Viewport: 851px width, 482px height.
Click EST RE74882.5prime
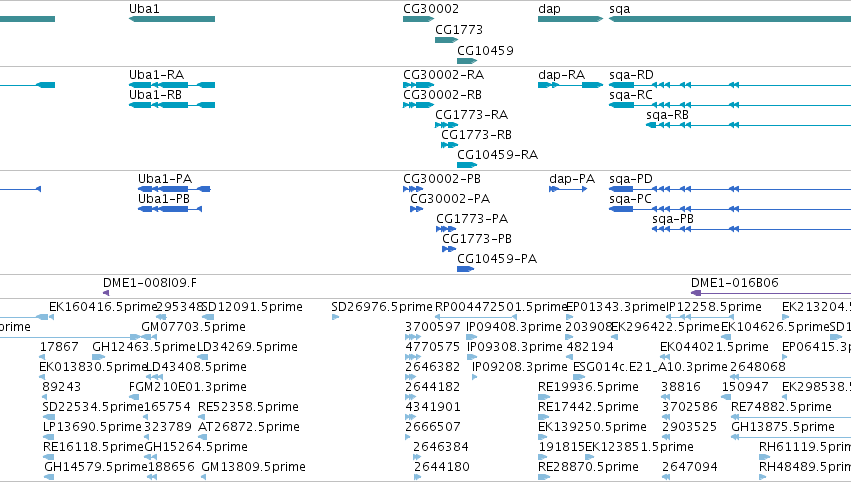(781, 407)
